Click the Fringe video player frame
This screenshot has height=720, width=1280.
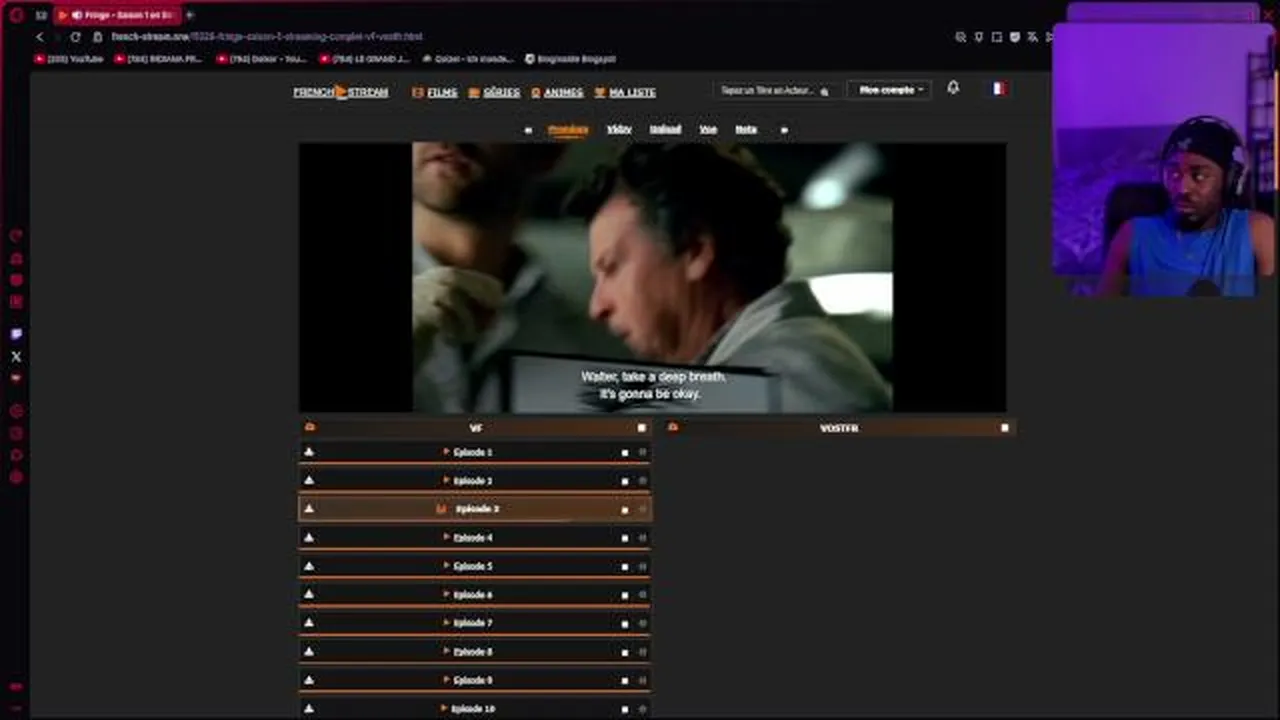click(x=653, y=277)
